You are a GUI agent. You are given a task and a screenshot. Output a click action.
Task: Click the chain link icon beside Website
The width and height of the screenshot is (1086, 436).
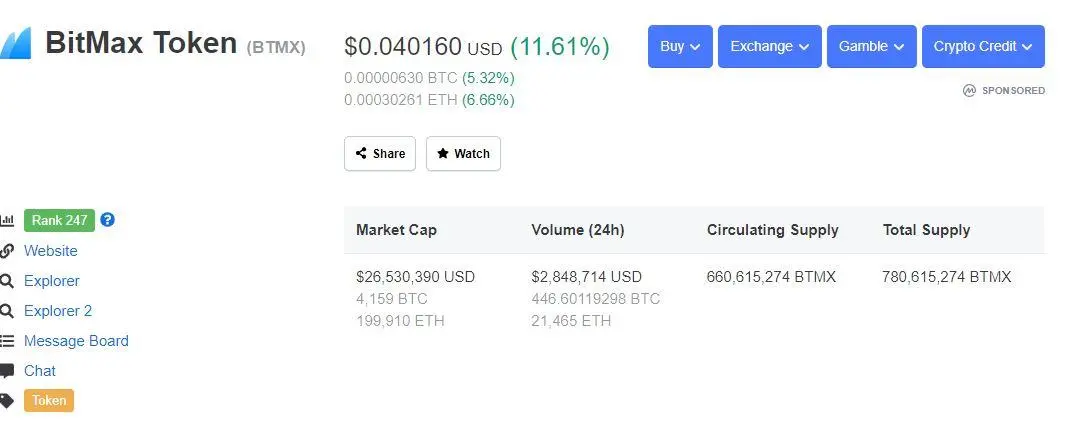pos(7,251)
